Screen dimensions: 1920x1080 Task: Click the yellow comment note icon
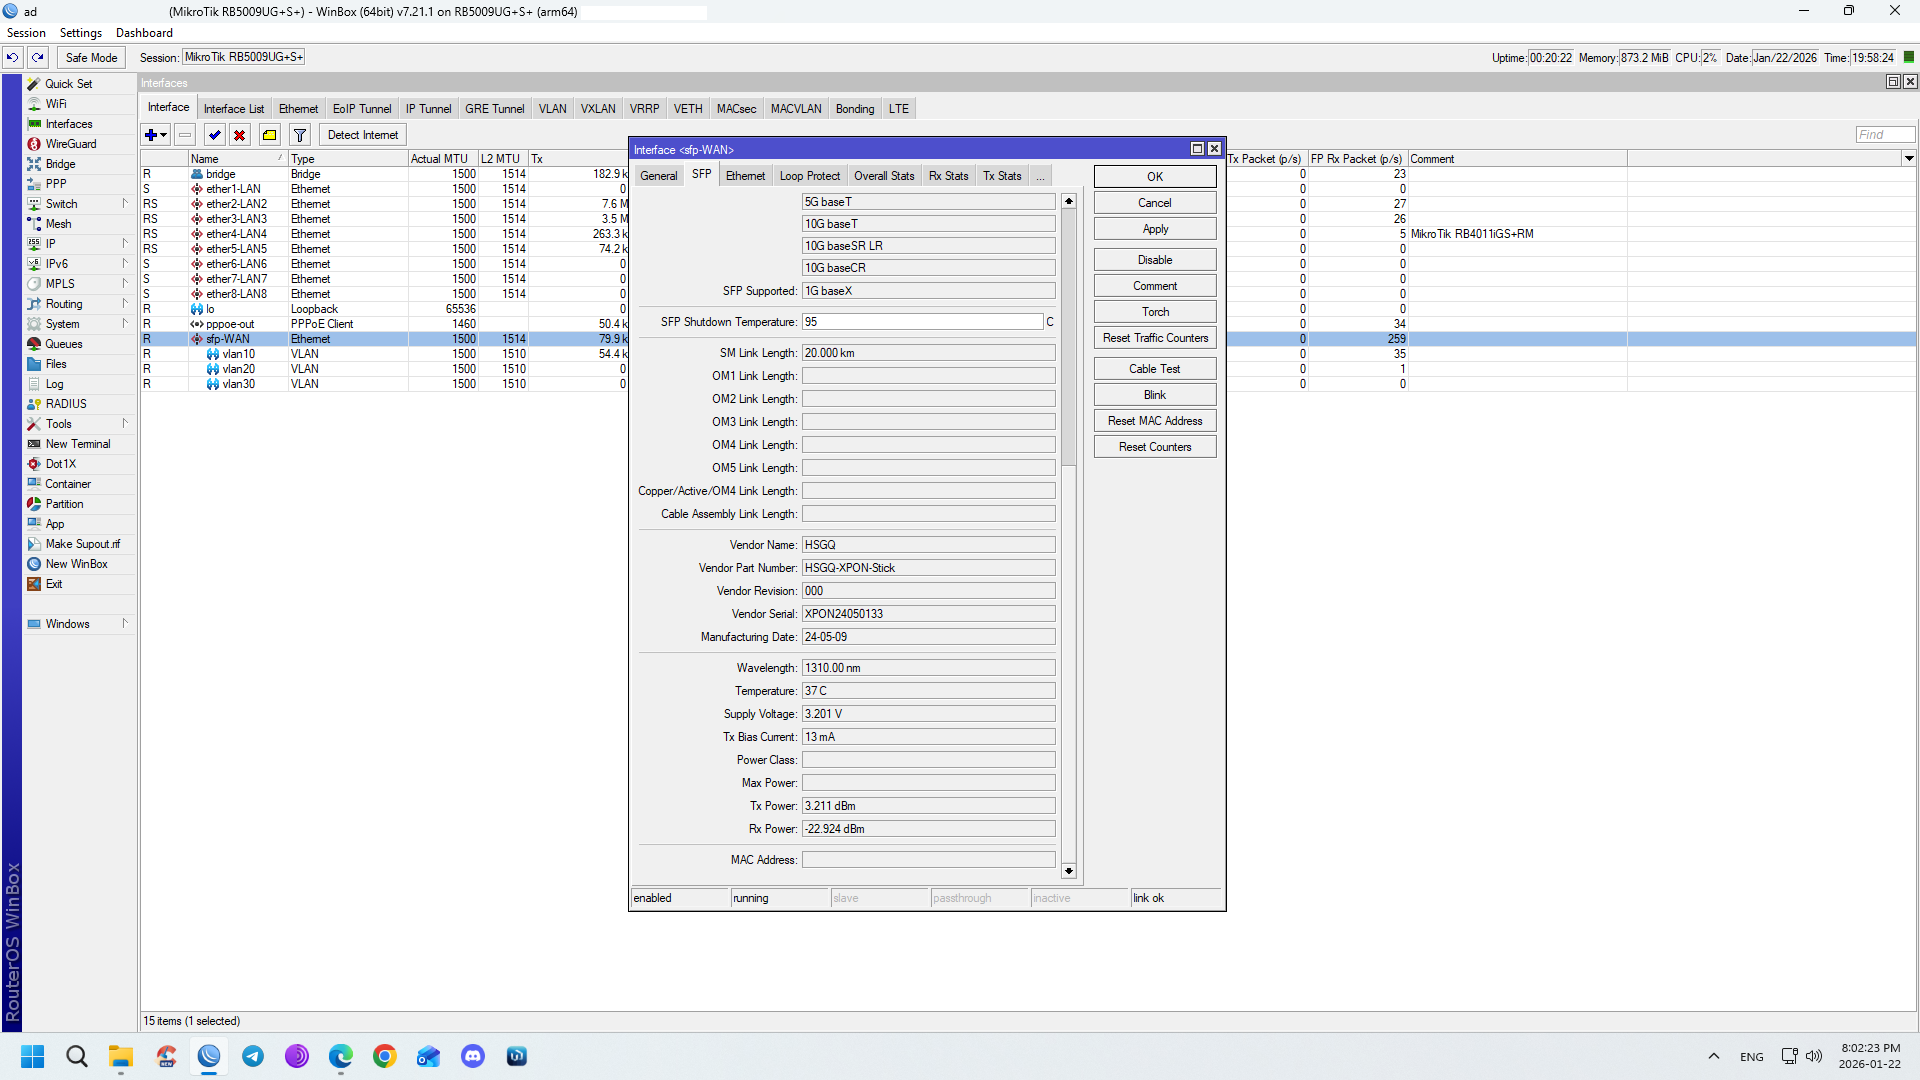coord(269,135)
